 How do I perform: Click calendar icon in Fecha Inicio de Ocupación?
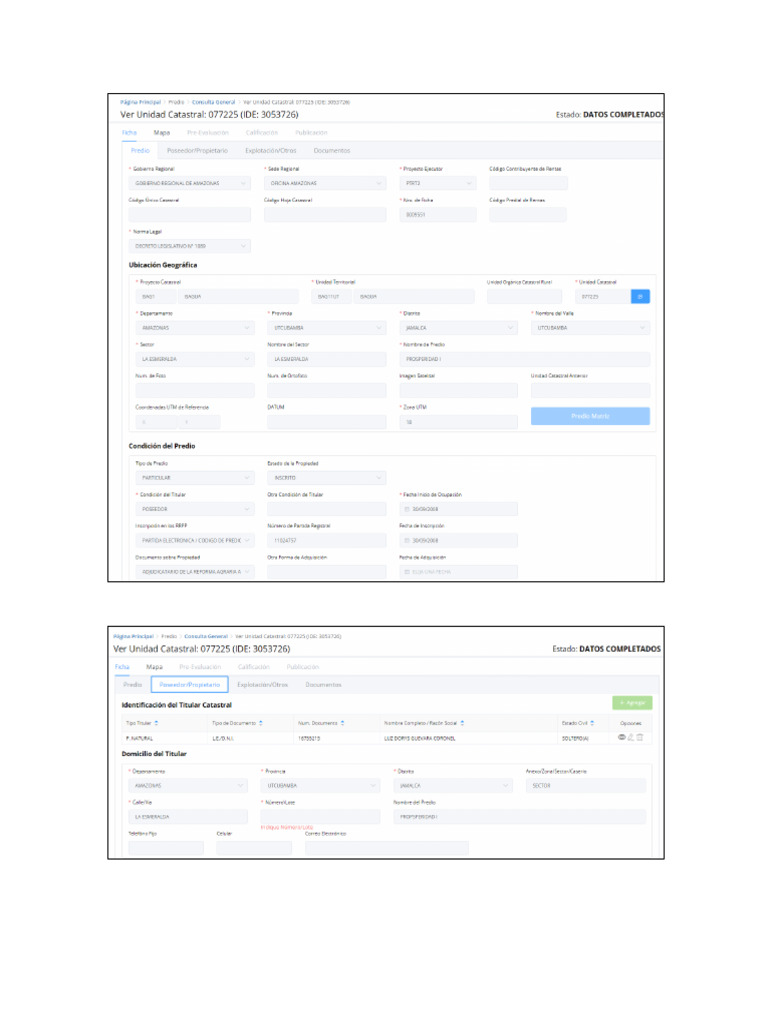click(x=407, y=509)
